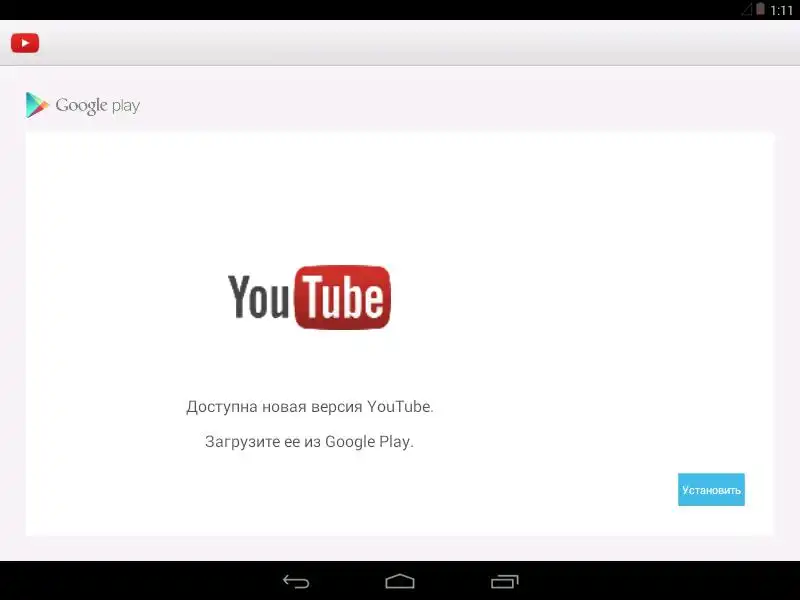Tap the battery icon in status bar
Screen dimensions: 800x600
[760, 9]
